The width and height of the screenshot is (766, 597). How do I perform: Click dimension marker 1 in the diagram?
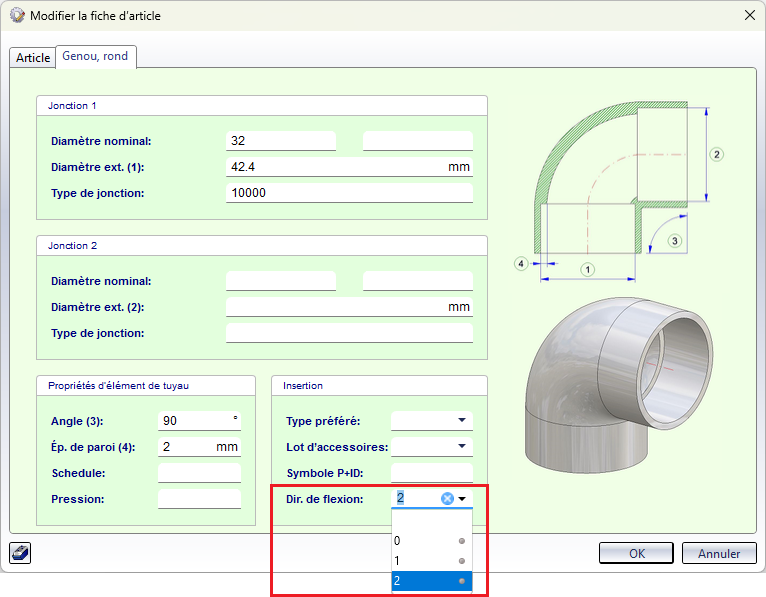[588, 269]
